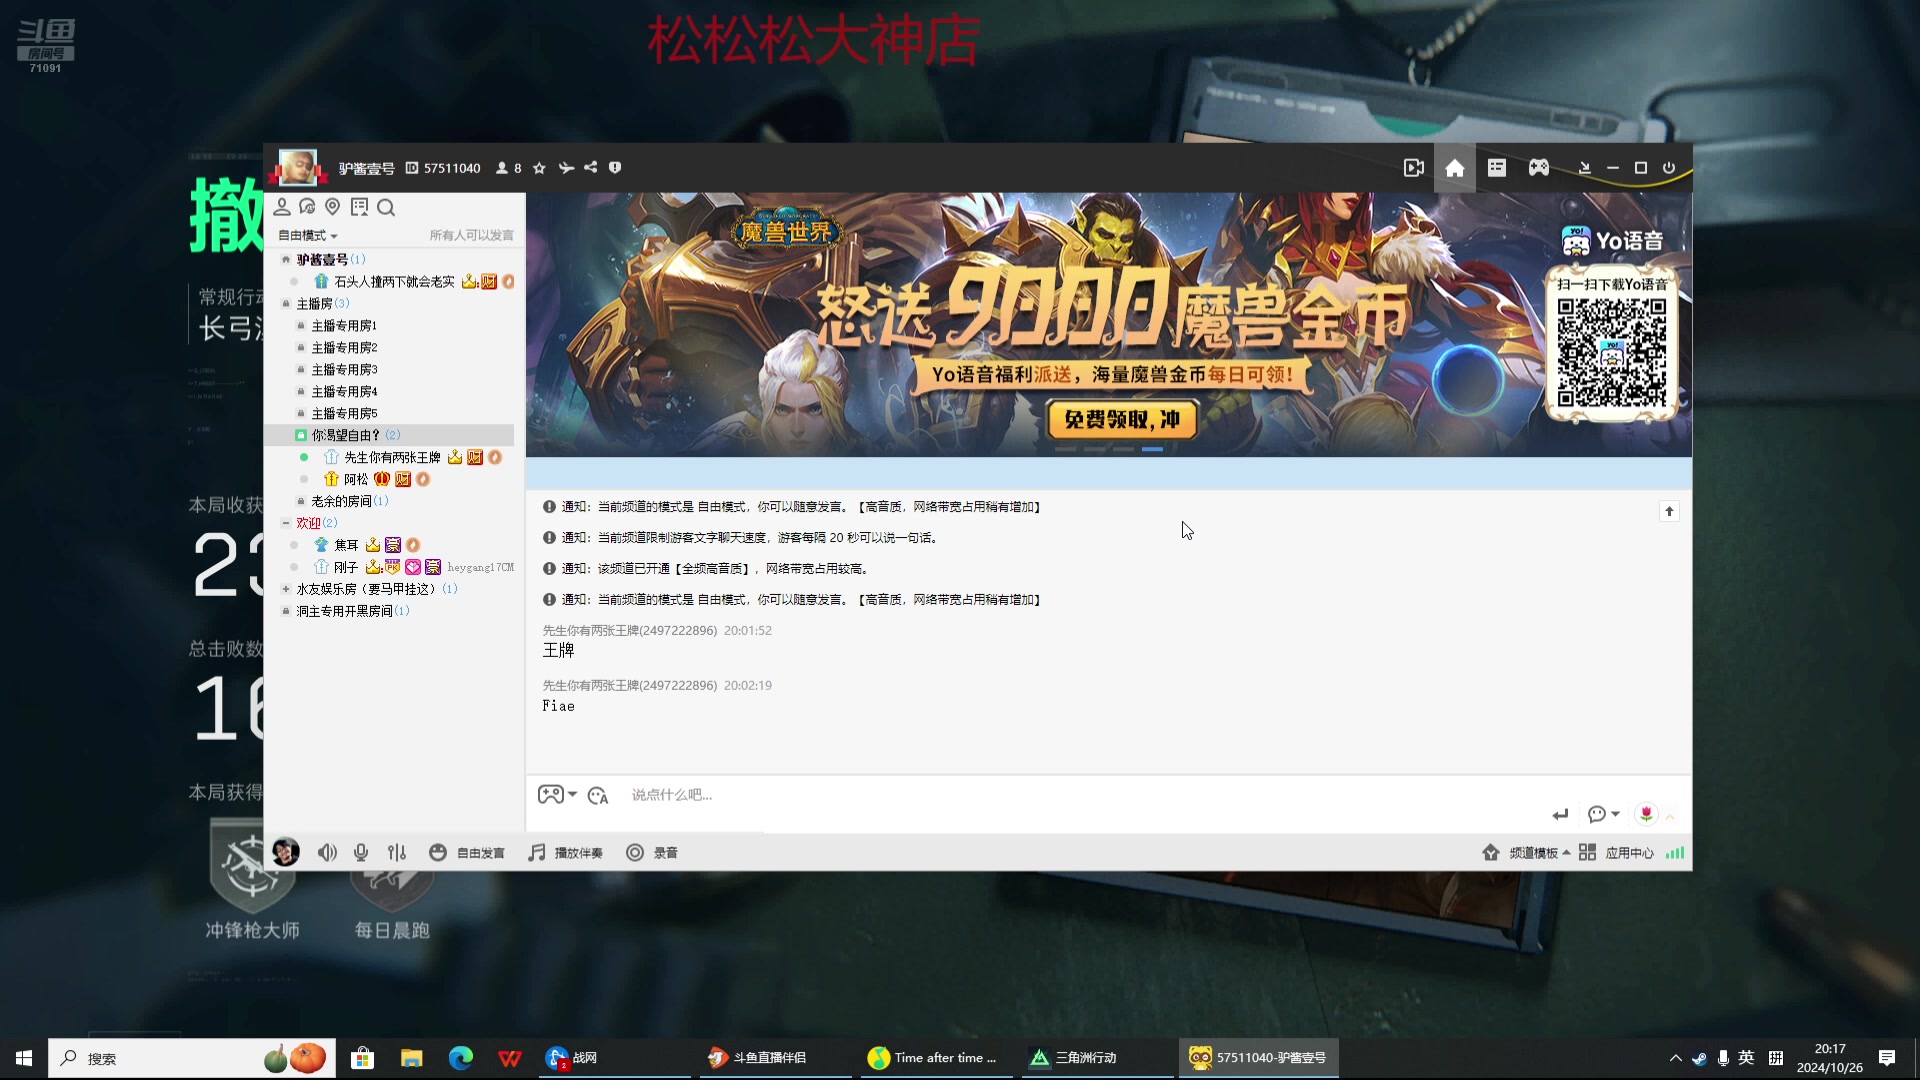Open the emoji font icon
The width and height of the screenshot is (1920, 1080).
[598, 796]
